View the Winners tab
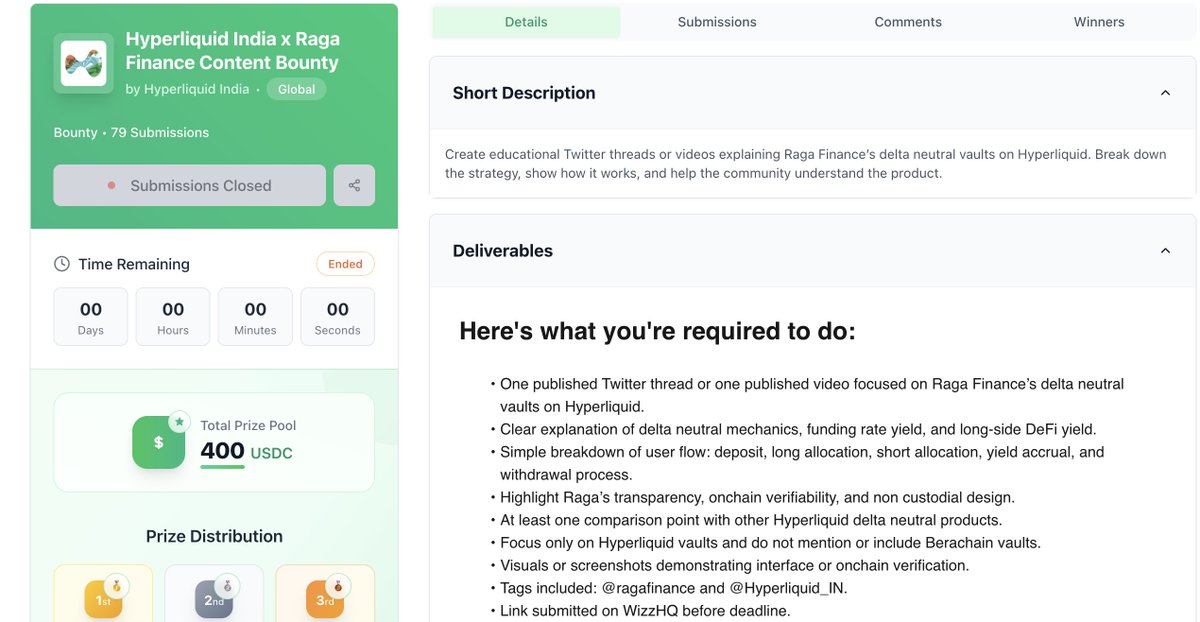 1099,22
